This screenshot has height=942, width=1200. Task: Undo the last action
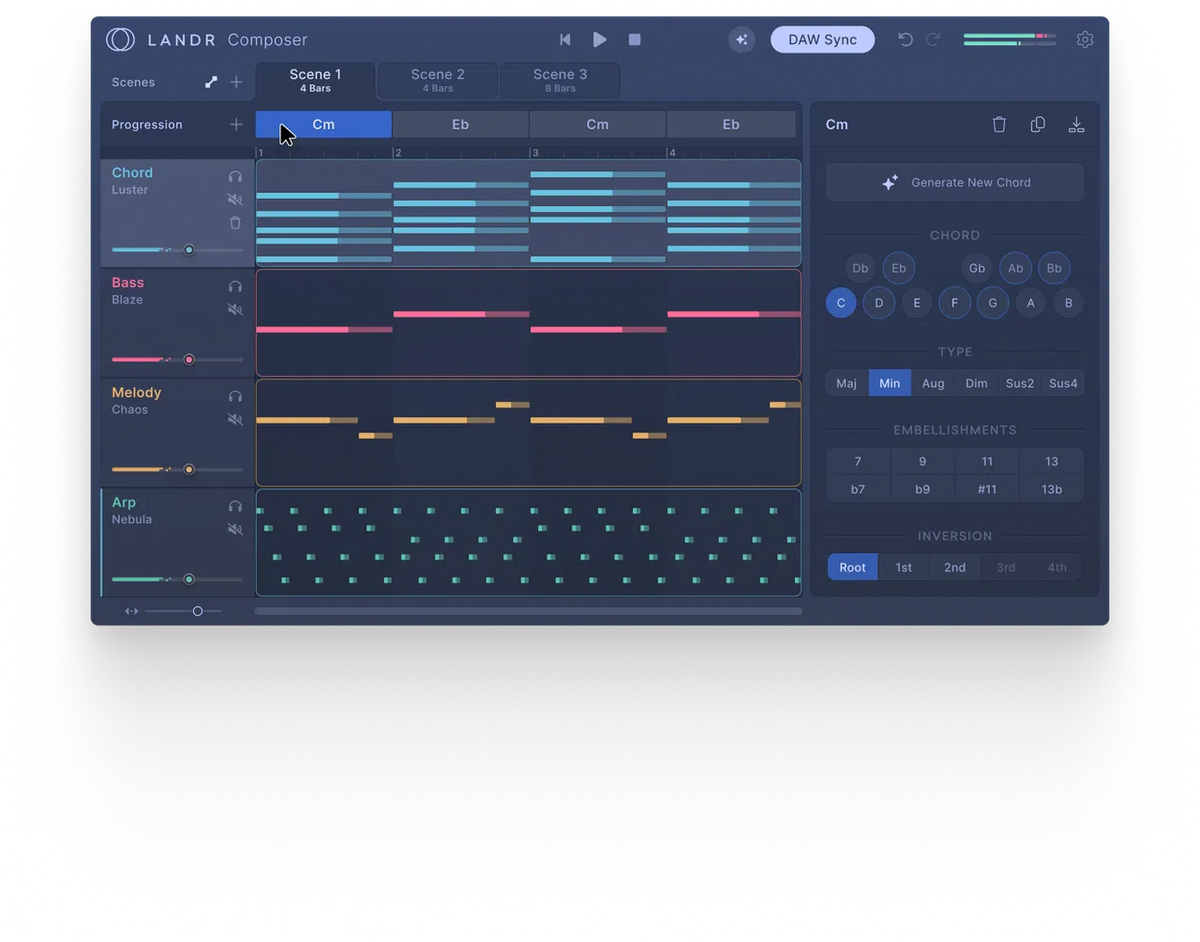(905, 39)
